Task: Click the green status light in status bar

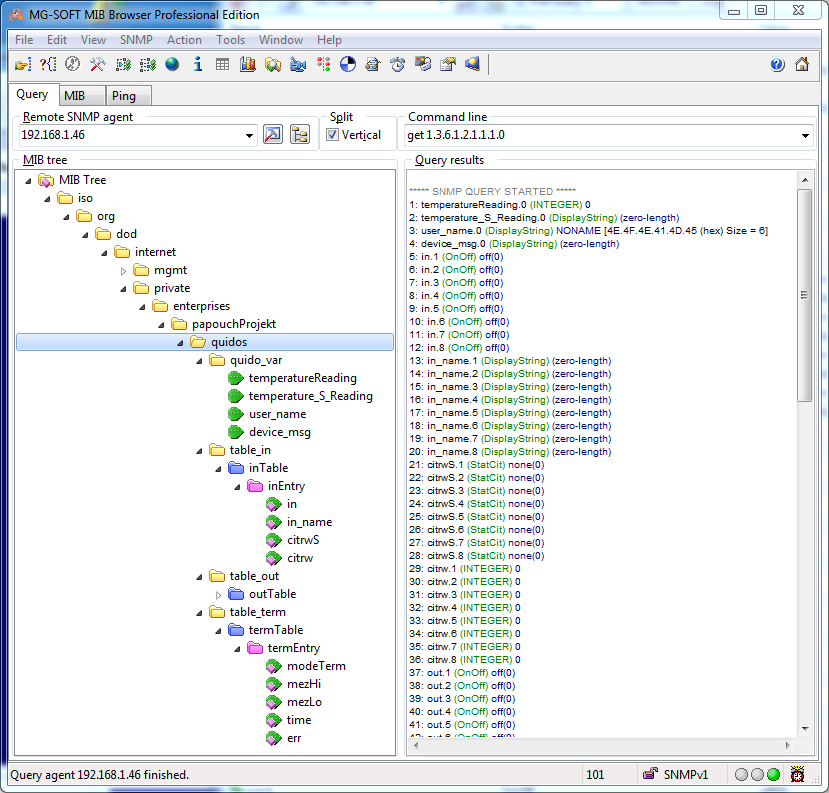Action: click(773, 774)
